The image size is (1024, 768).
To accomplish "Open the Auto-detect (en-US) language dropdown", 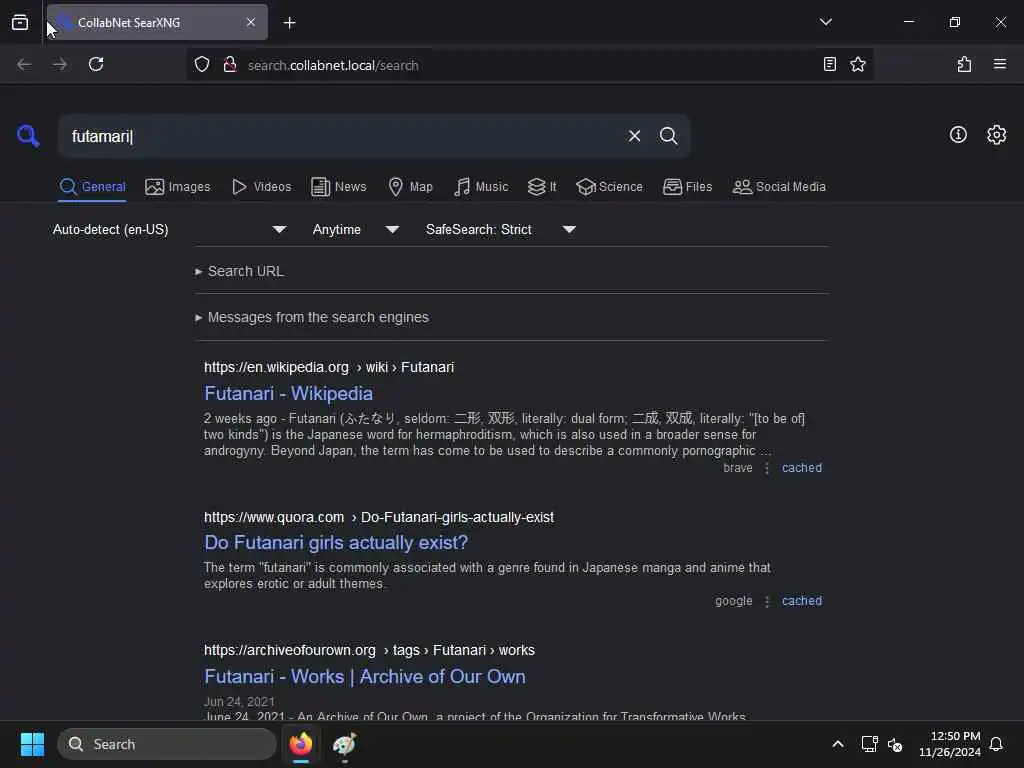I will 170,229.
